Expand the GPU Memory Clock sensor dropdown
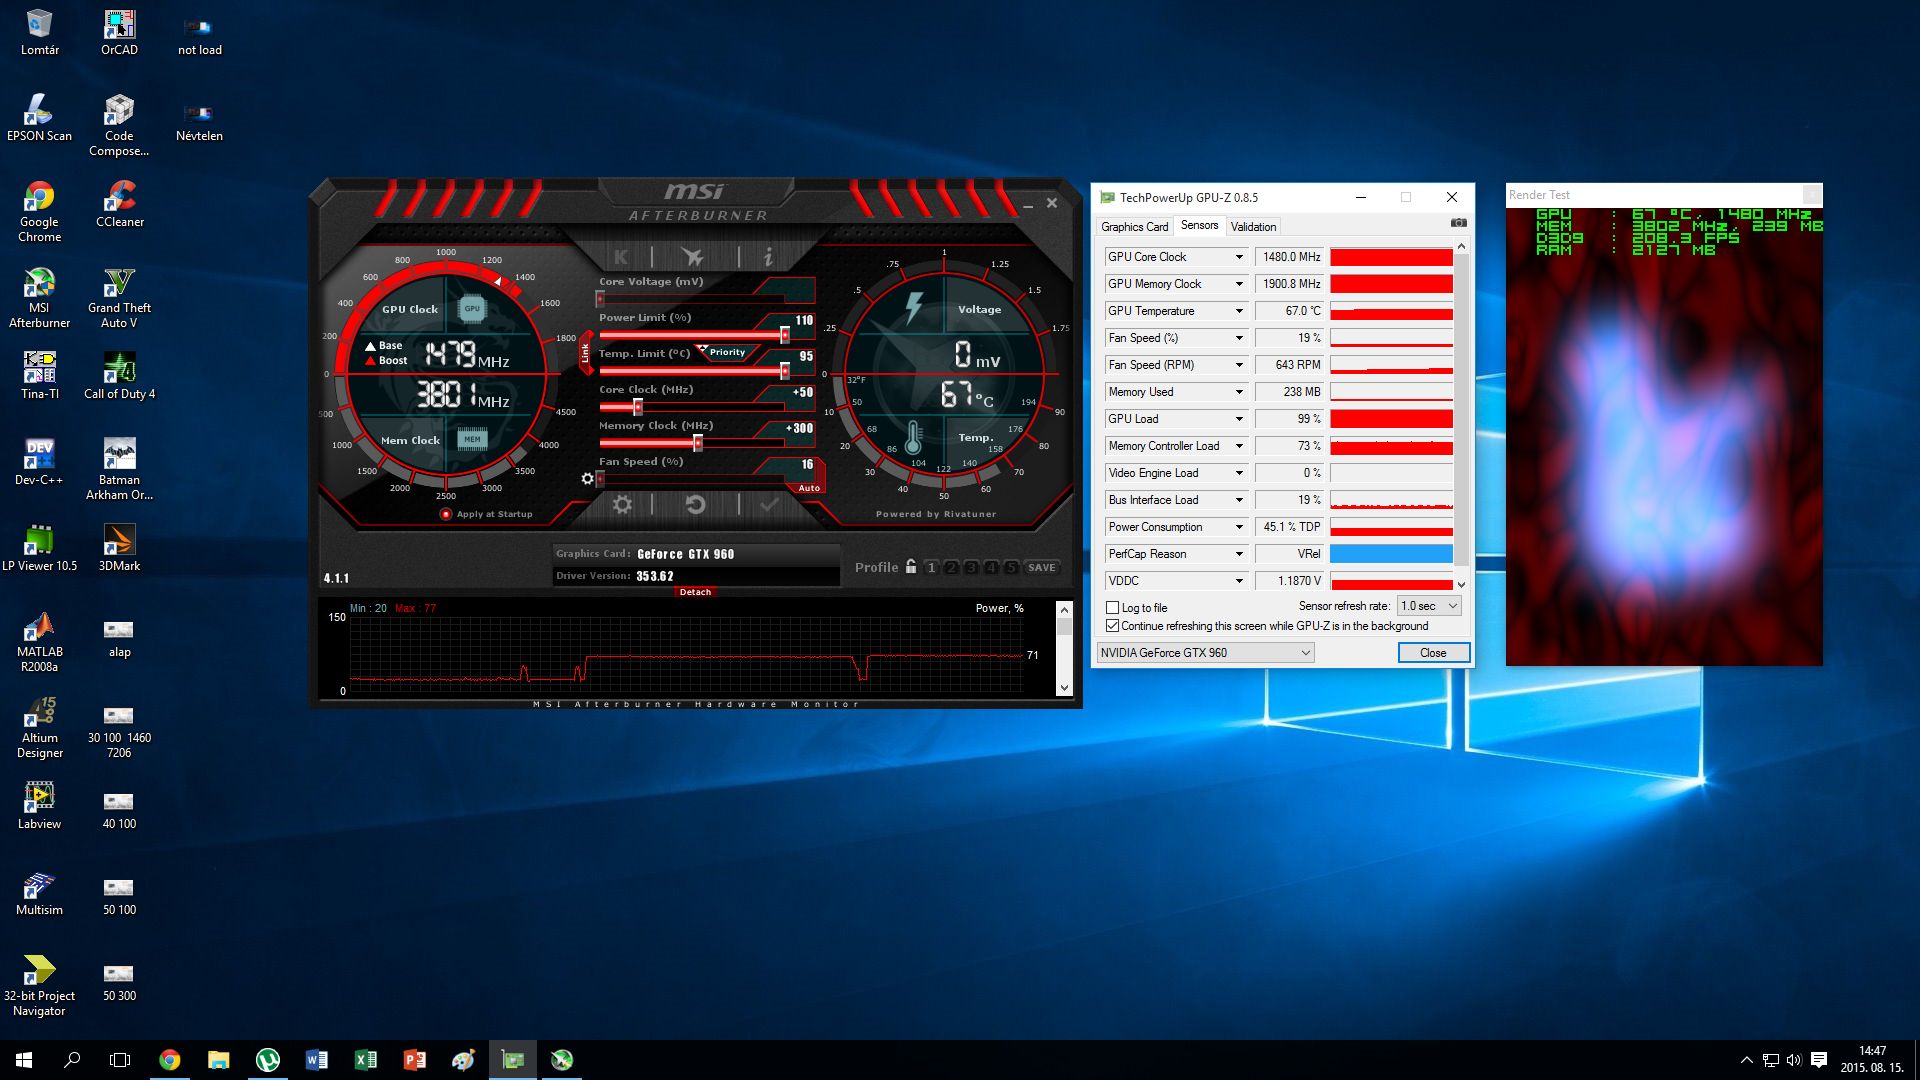 [x=1239, y=284]
